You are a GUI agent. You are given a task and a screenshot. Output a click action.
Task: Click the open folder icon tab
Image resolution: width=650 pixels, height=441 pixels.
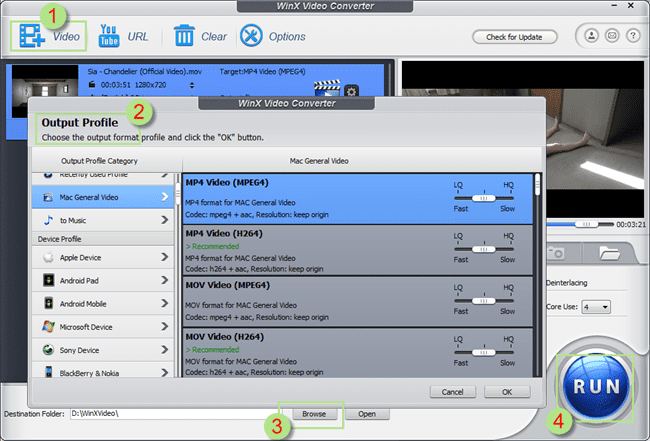coord(609,253)
